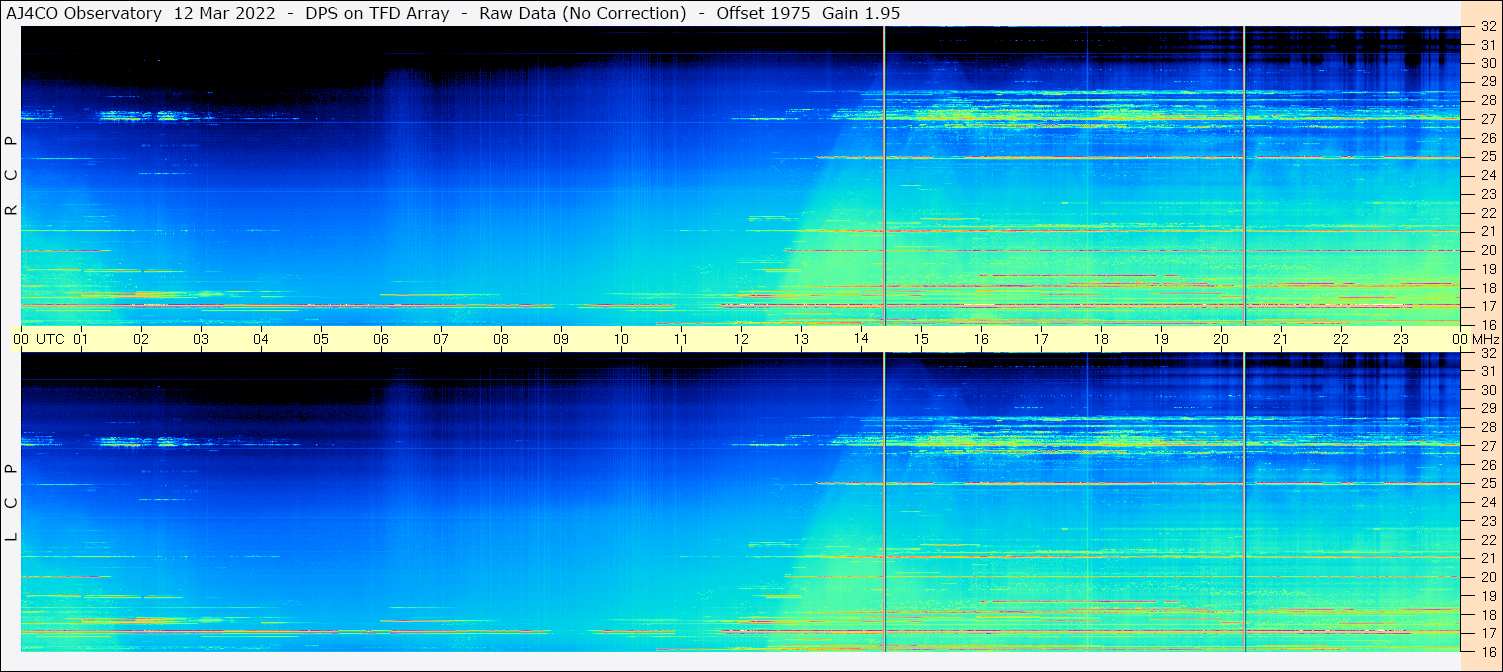Click the 29 MHz label of the RCP panel
Viewport: 1503px width, 672px height.
click(x=1487, y=82)
